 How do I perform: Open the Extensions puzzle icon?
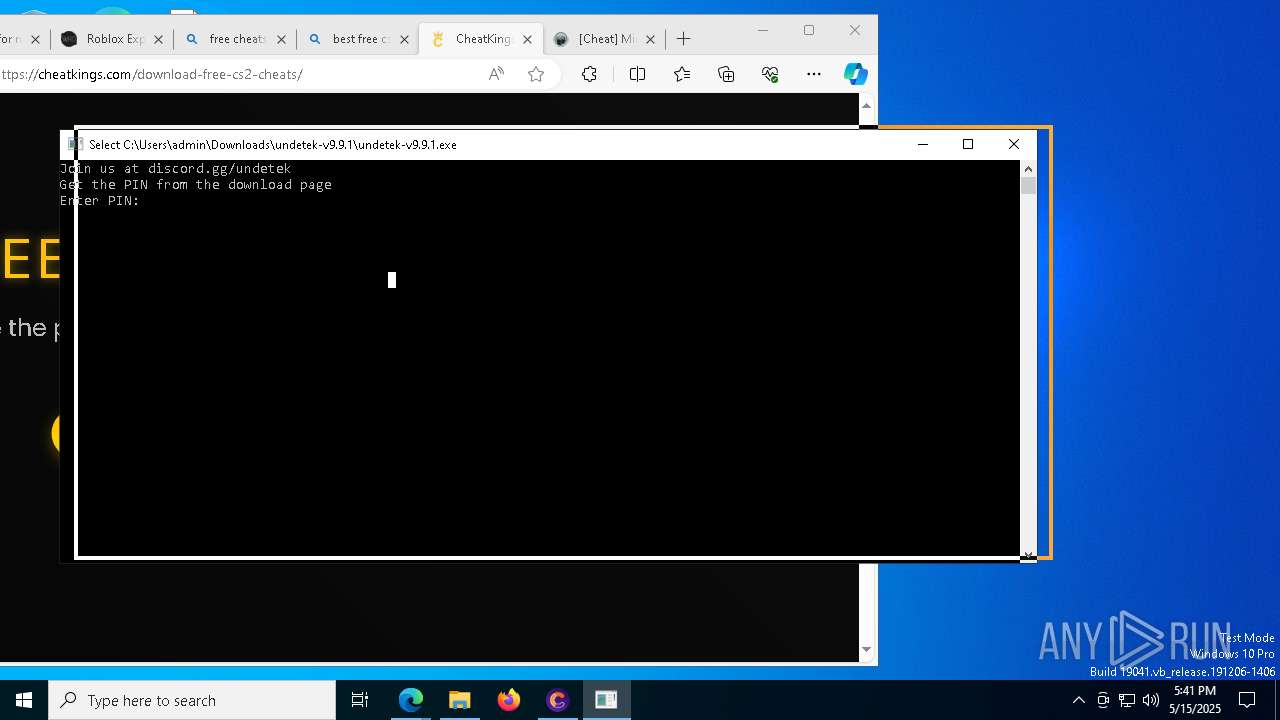coord(589,74)
